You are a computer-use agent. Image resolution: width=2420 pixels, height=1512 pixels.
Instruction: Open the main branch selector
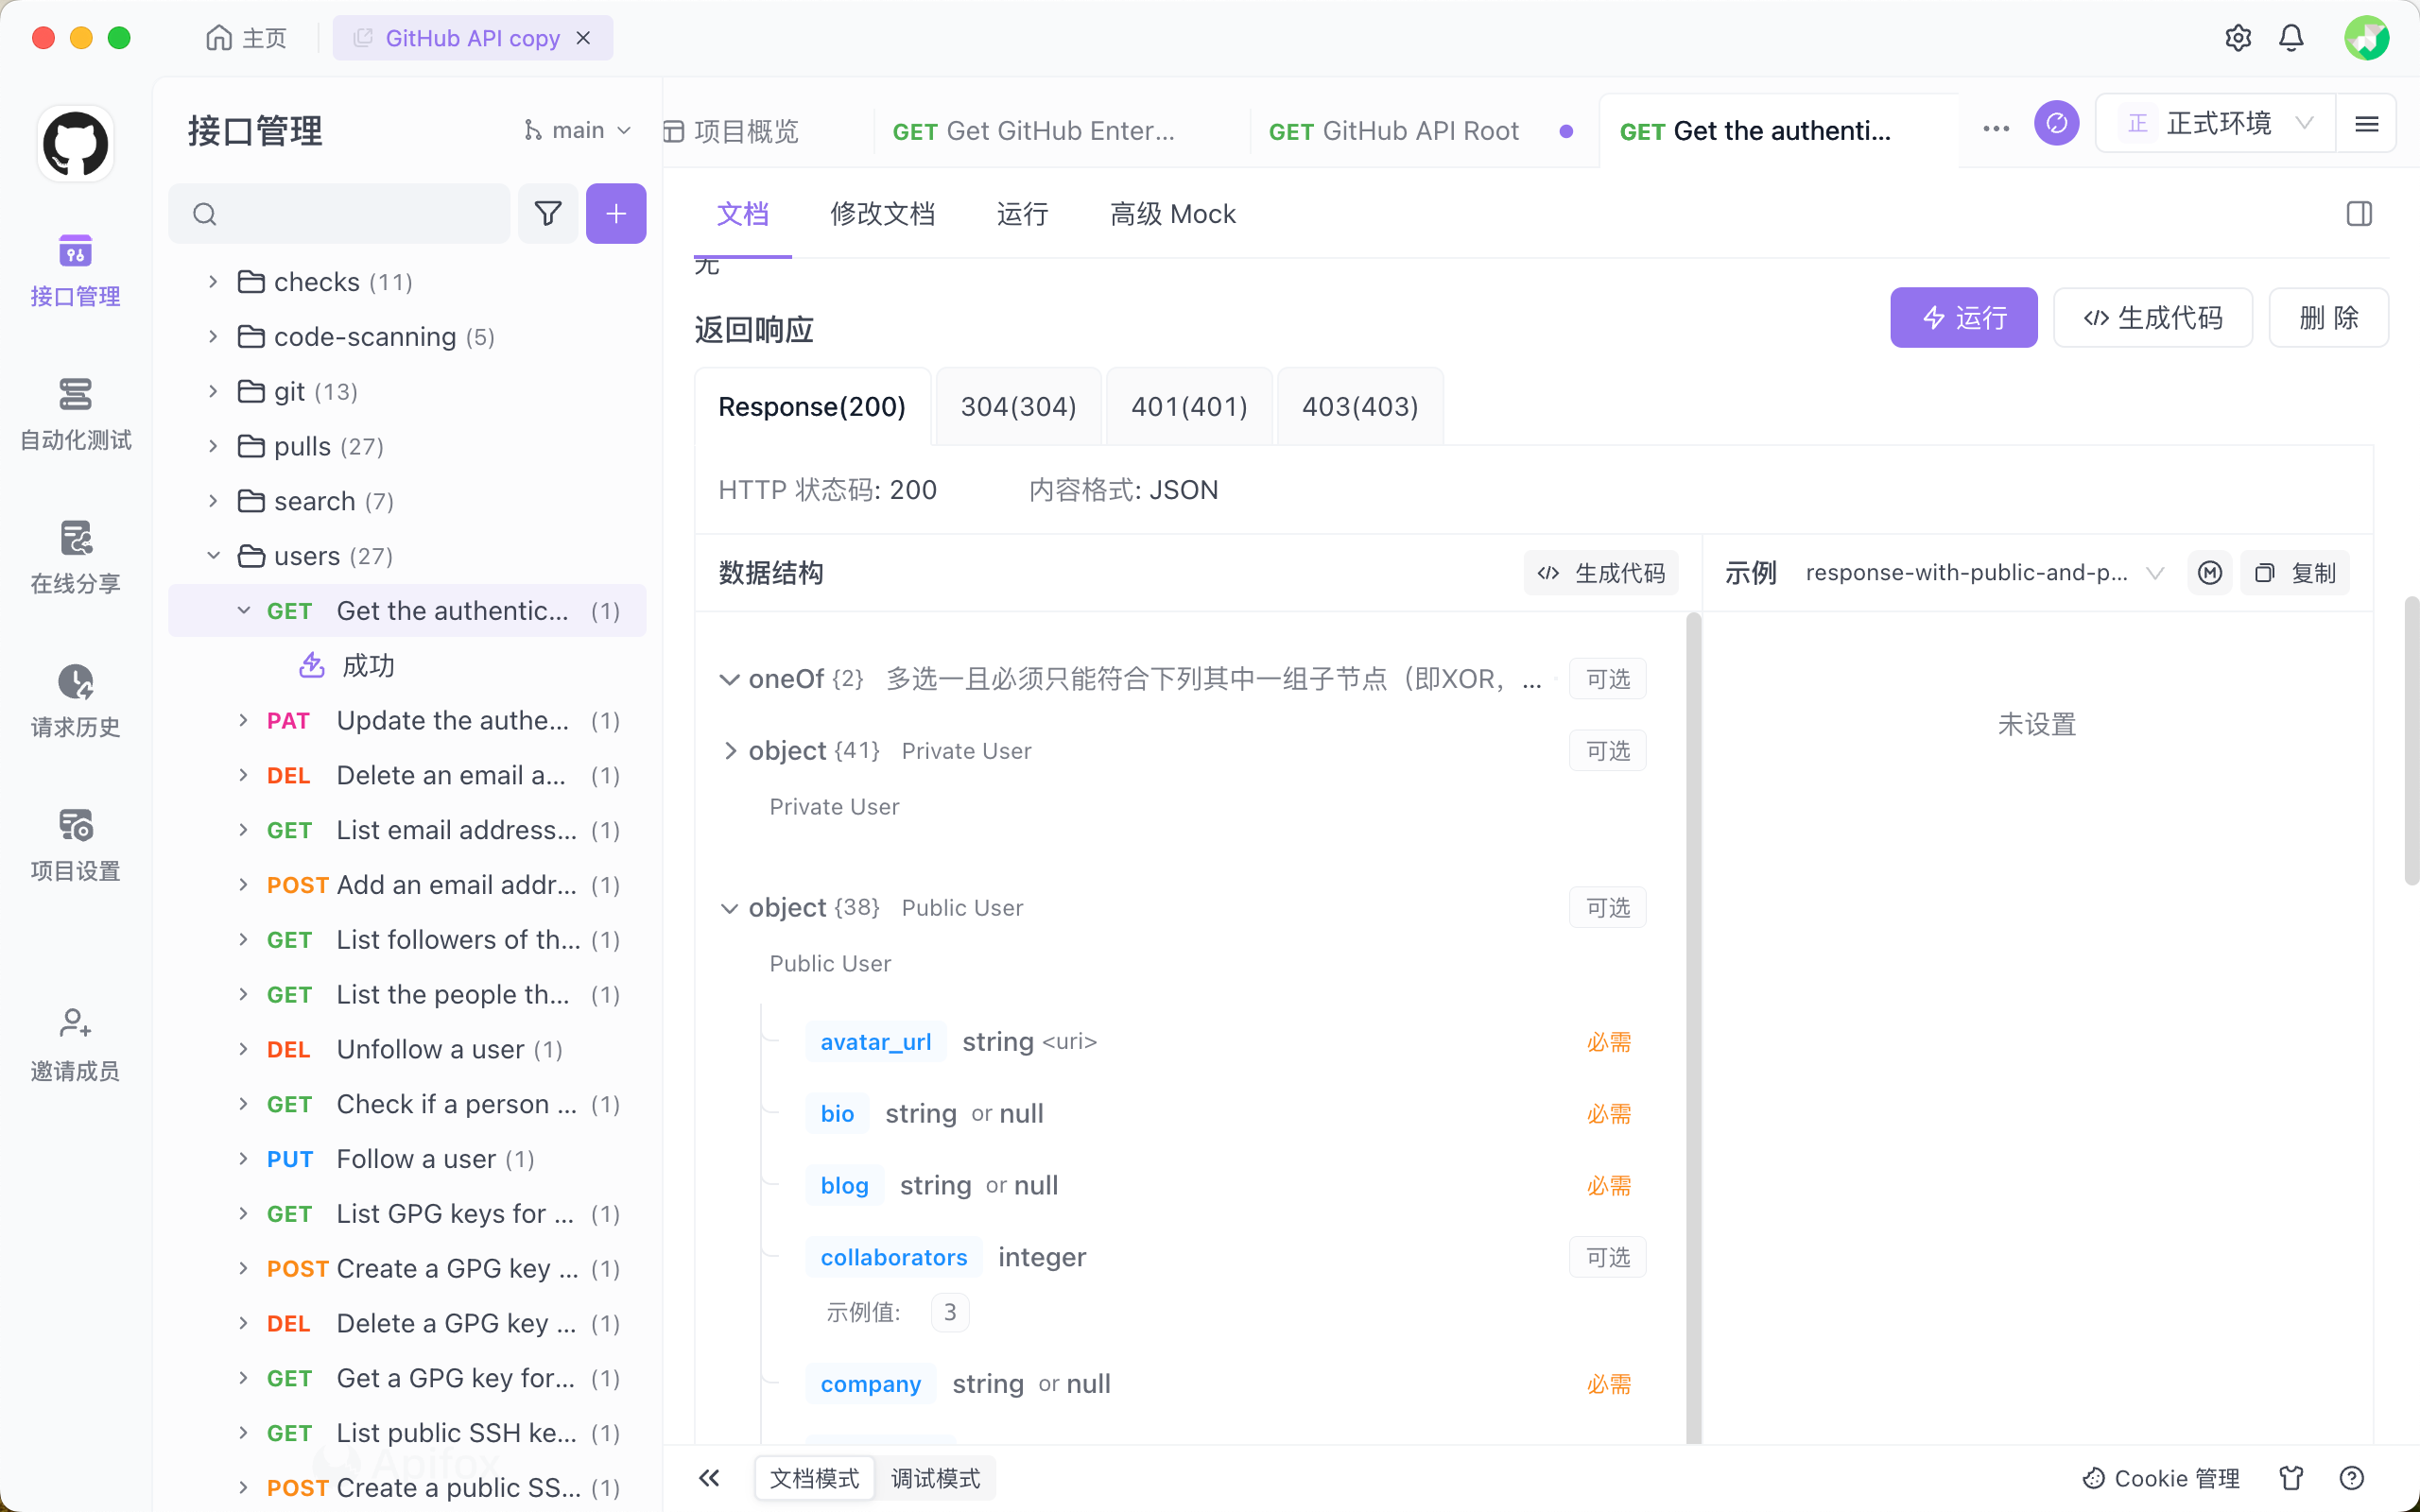(x=577, y=130)
